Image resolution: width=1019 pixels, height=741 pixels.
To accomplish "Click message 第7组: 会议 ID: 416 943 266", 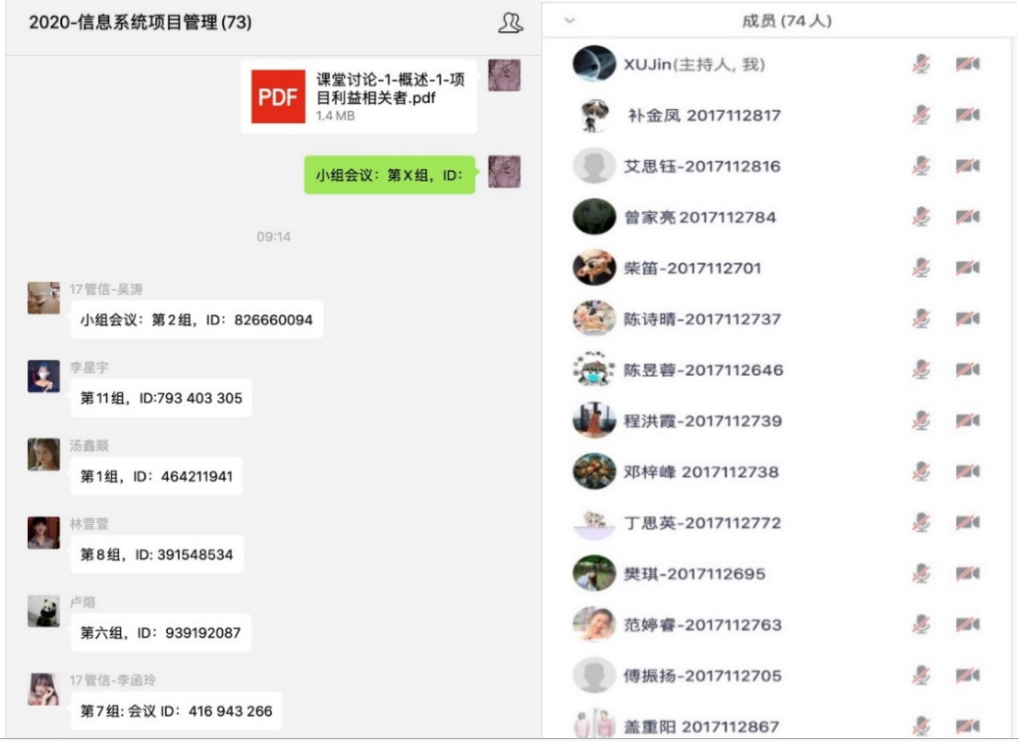I will click(x=176, y=711).
